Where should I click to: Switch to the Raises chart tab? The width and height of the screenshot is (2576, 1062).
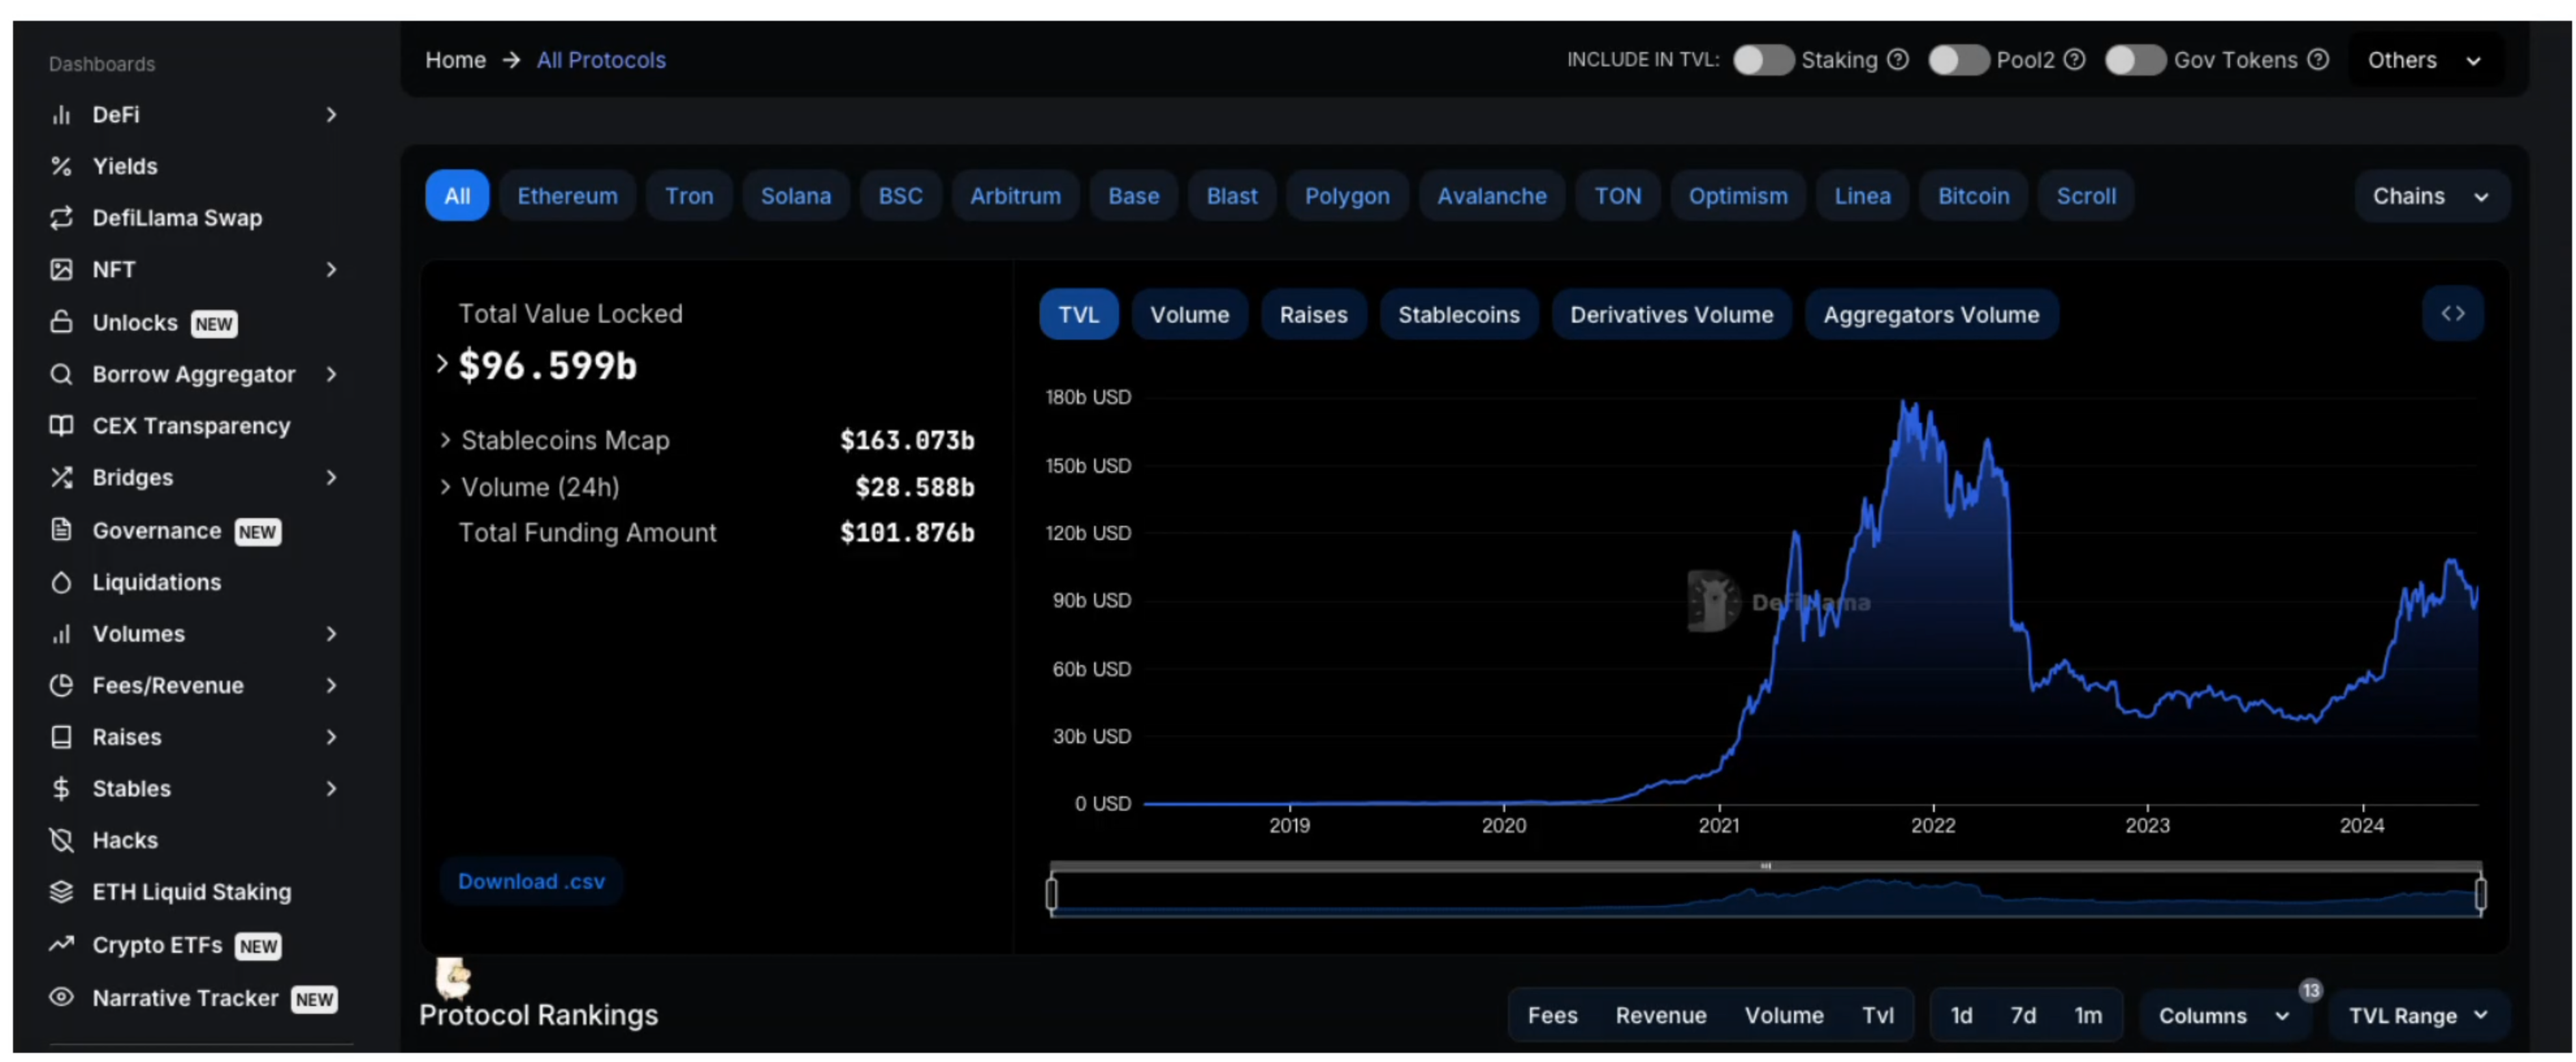pos(1313,315)
